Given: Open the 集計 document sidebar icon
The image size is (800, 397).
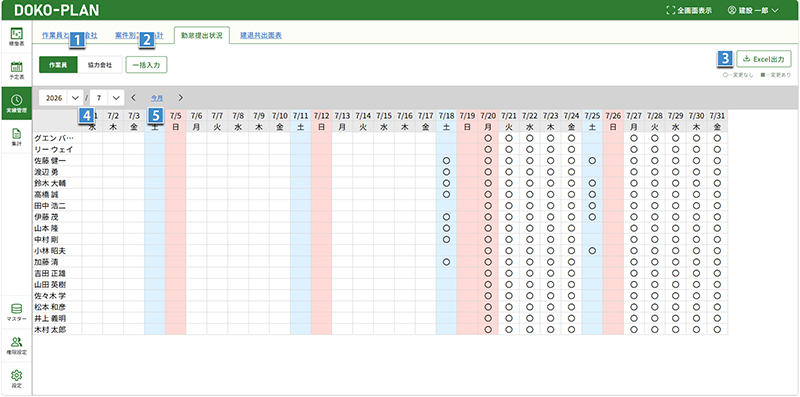Looking at the screenshot, I should point(16,137).
